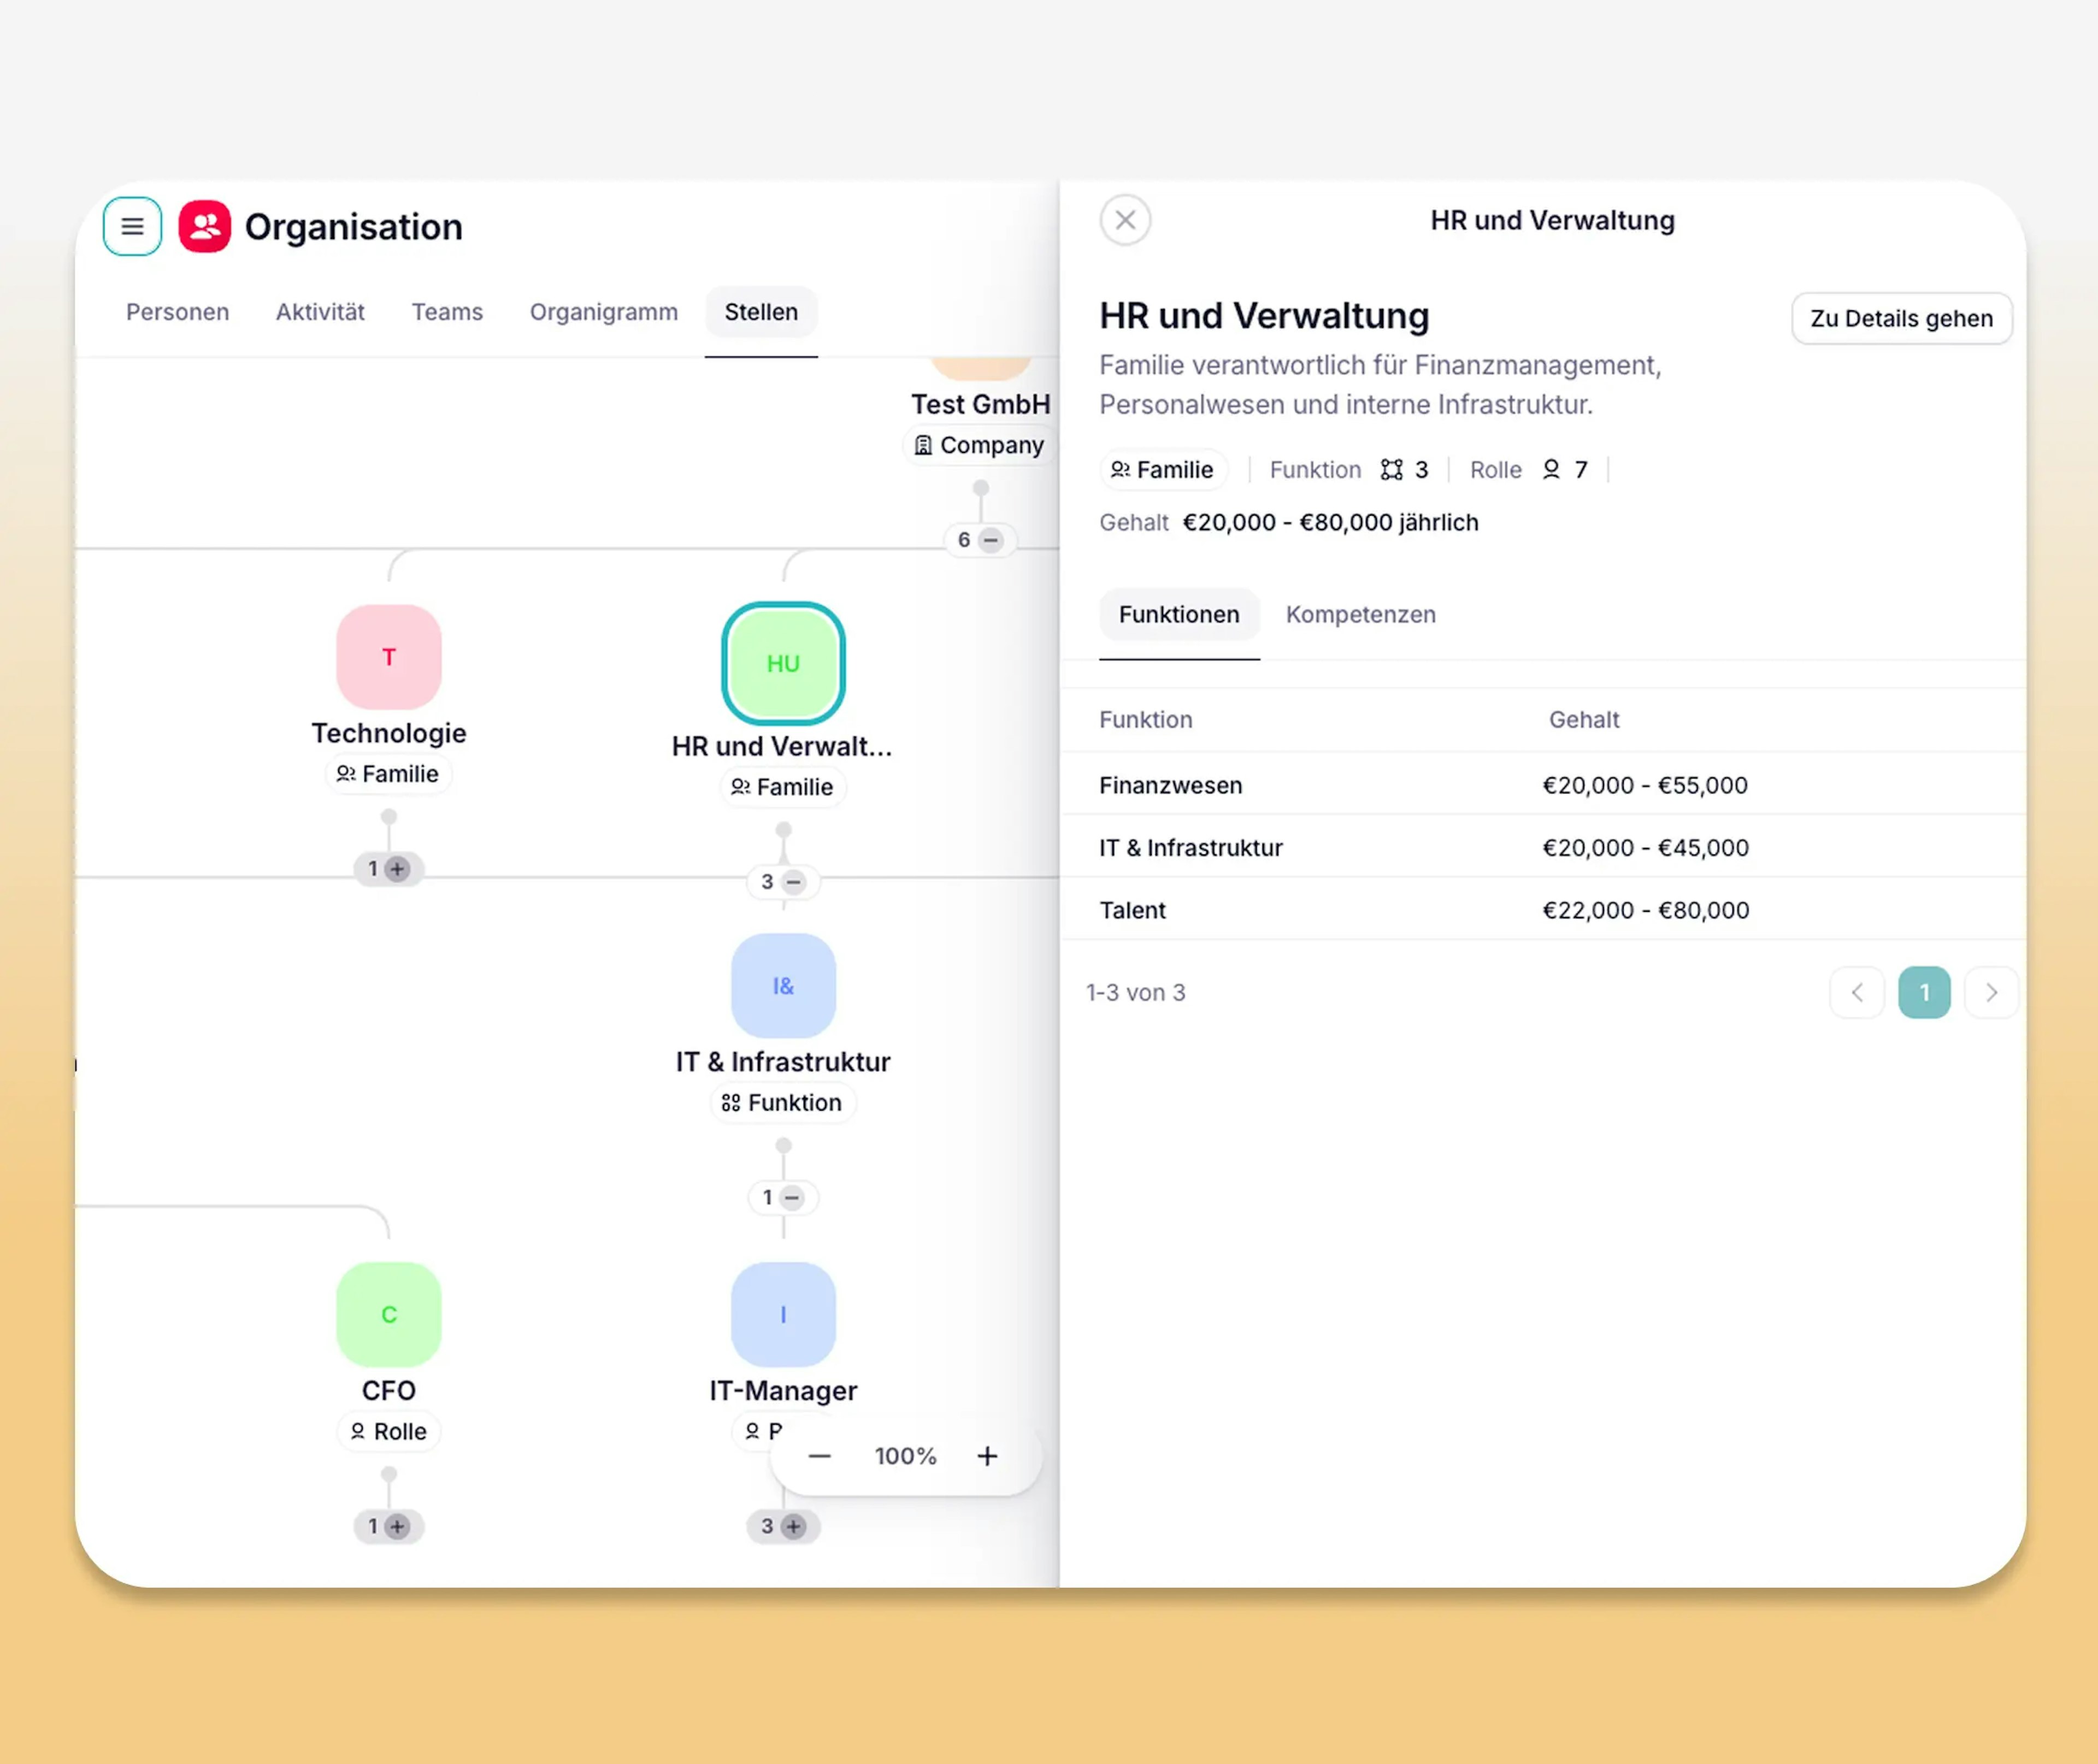Click the pink Organisation app icon
Image resolution: width=2098 pixels, height=1764 pixels.
click(205, 226)
